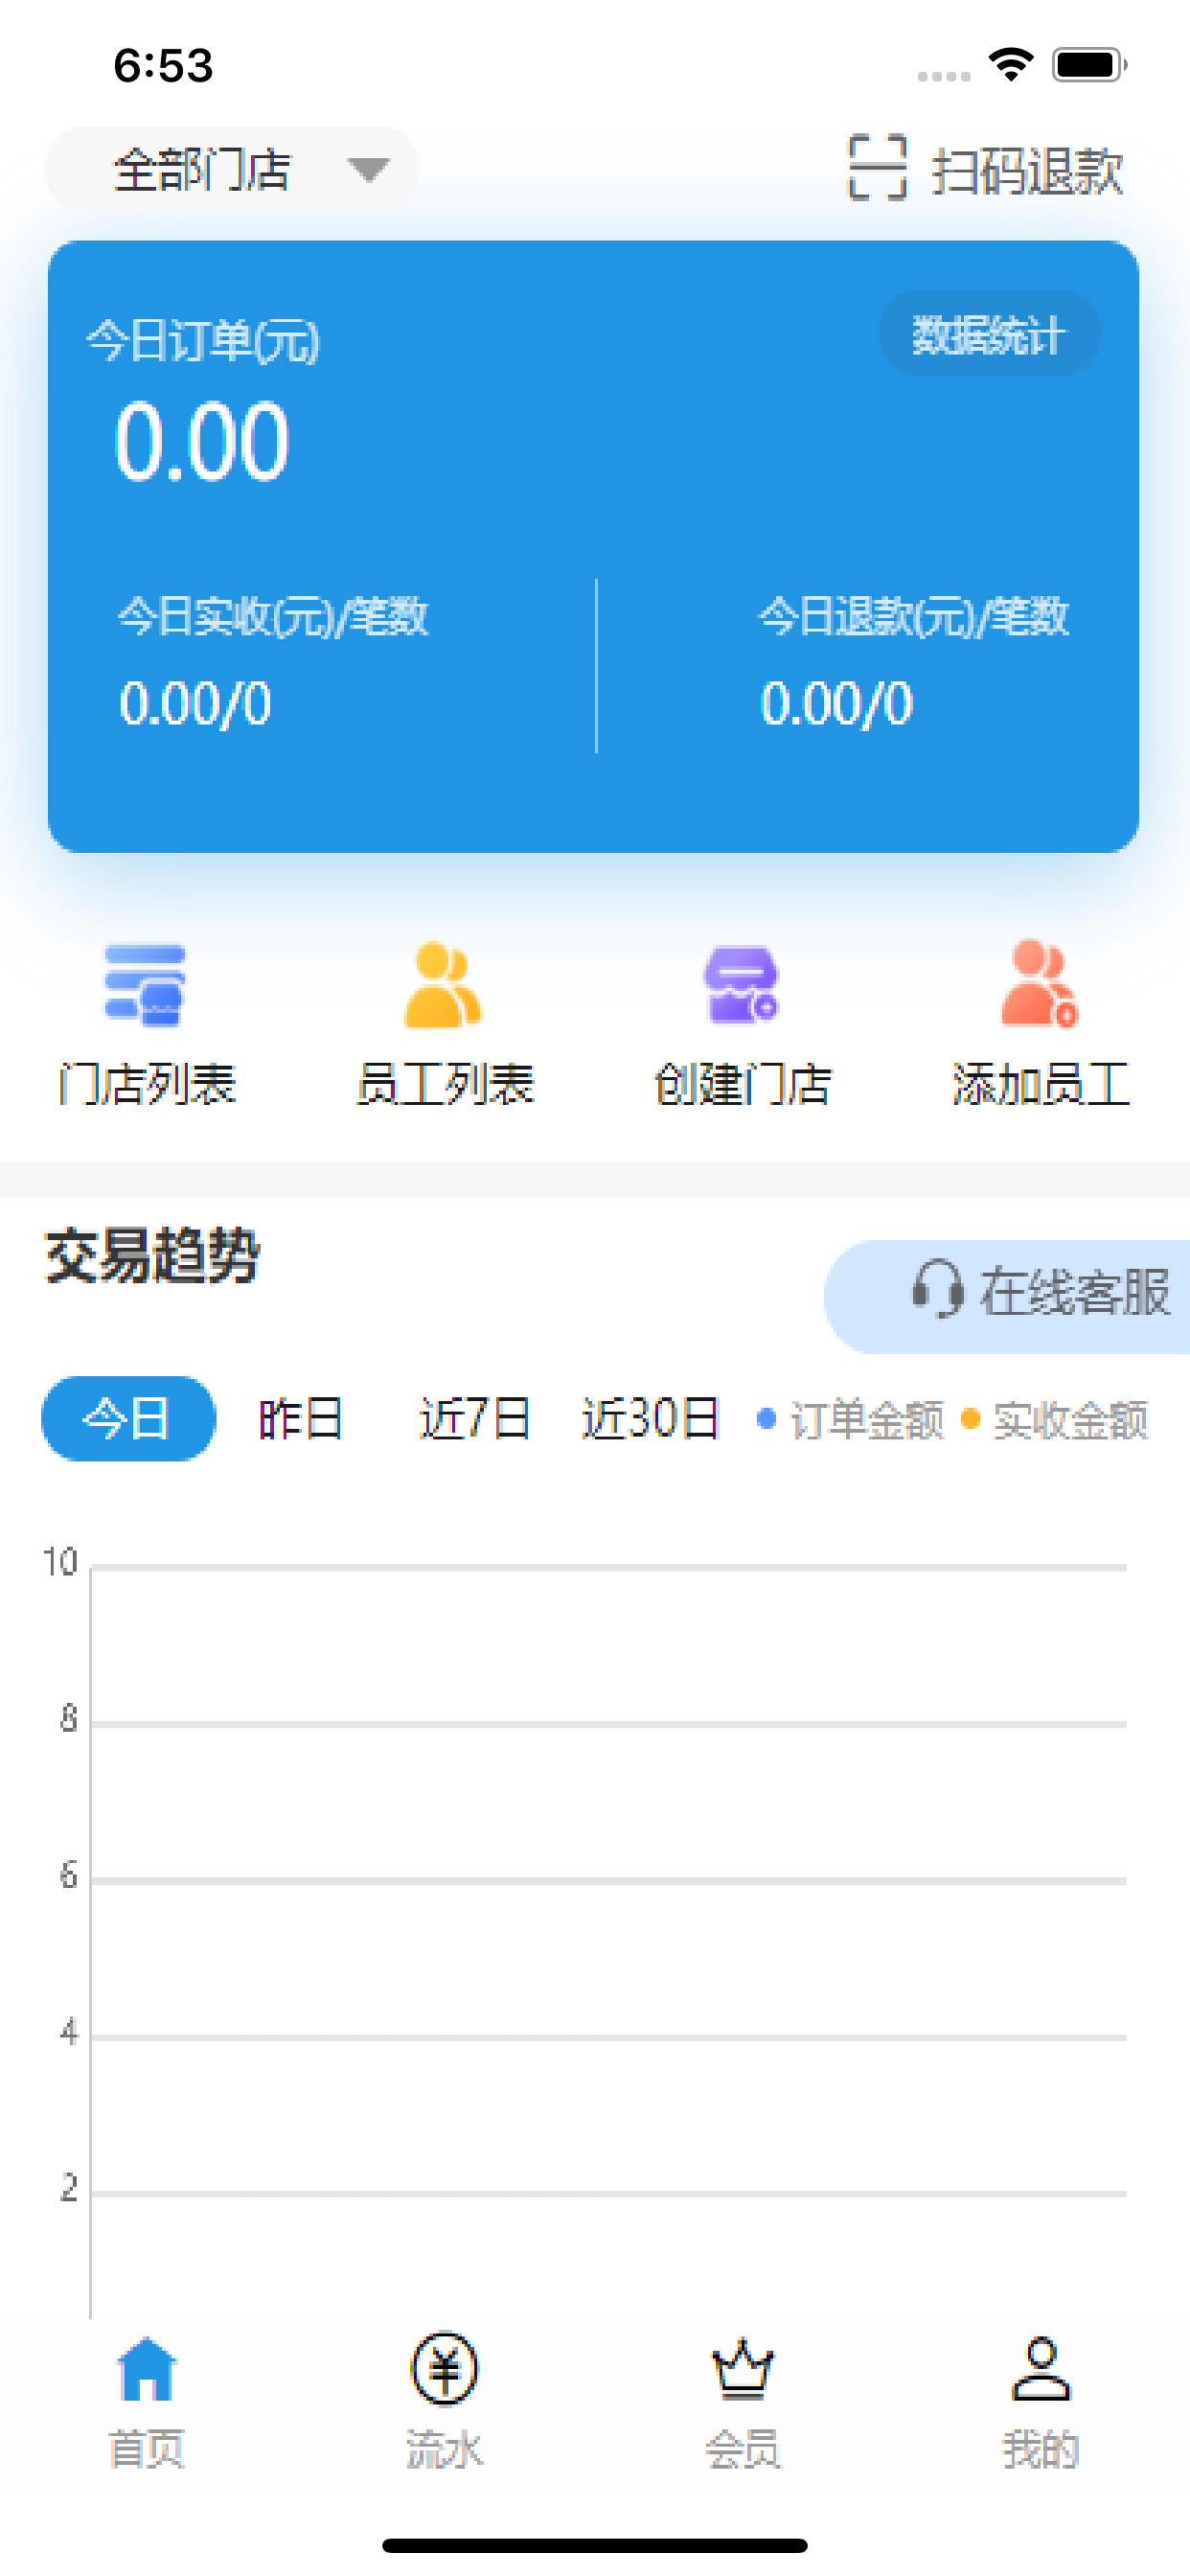The image size is (1190, 2576).
Task: Tap the battery status icon
Action: point(1090,65)
